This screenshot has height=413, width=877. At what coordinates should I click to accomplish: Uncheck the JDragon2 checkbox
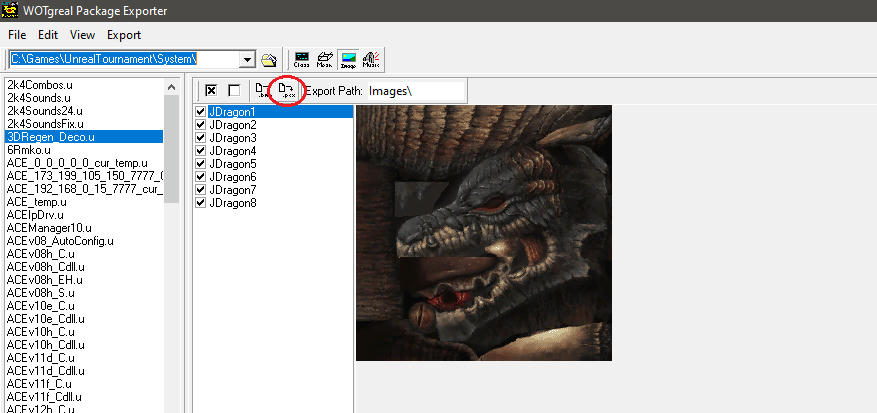click(x=201, y=125)
